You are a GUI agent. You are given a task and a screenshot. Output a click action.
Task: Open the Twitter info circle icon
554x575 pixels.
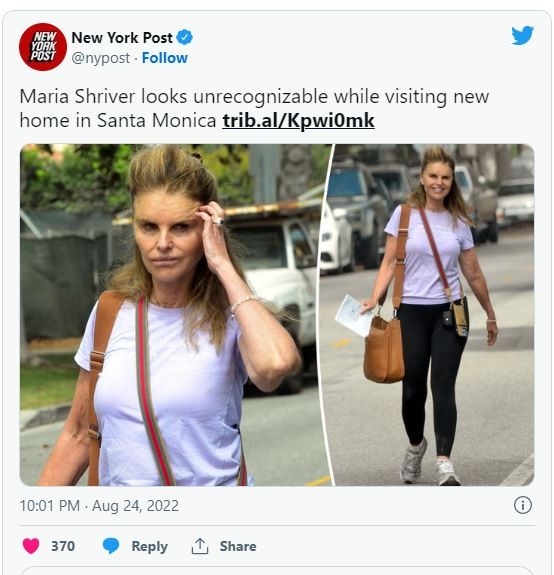click(x=522, y=505)
